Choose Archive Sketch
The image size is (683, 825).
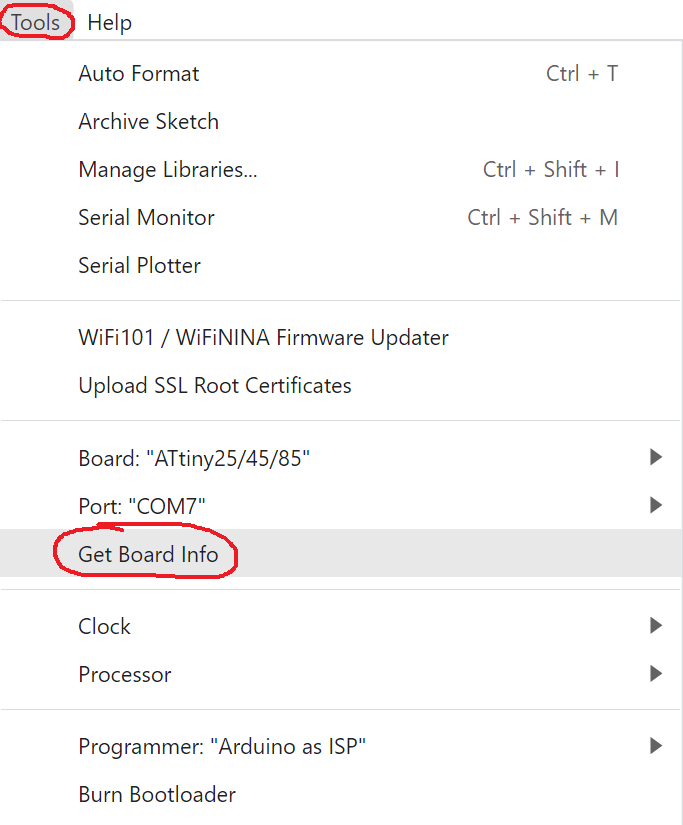148,122
